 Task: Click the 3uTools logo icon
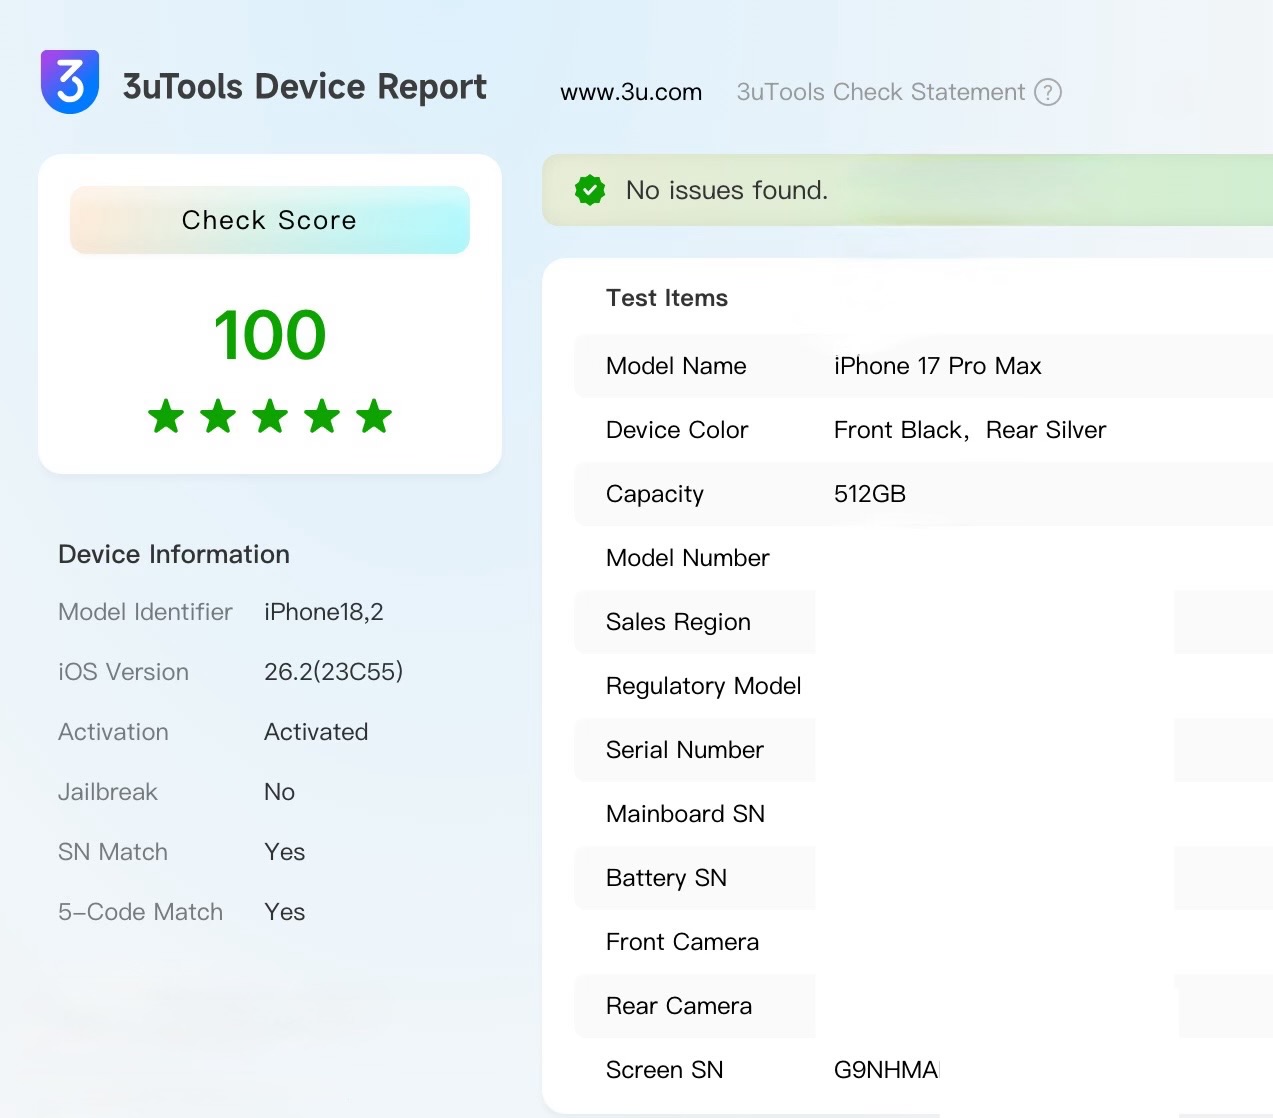[70, 82]
